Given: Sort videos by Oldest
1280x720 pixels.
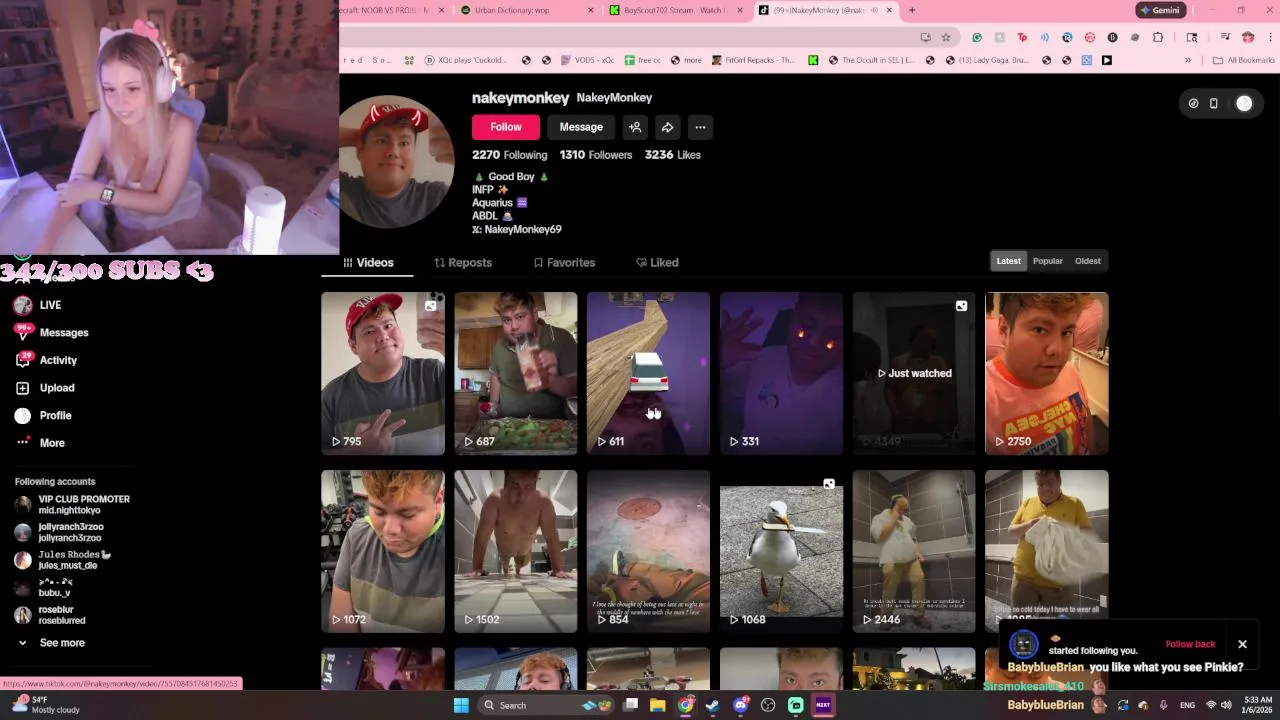Looking at the screenshot, I should point(1088,261).
